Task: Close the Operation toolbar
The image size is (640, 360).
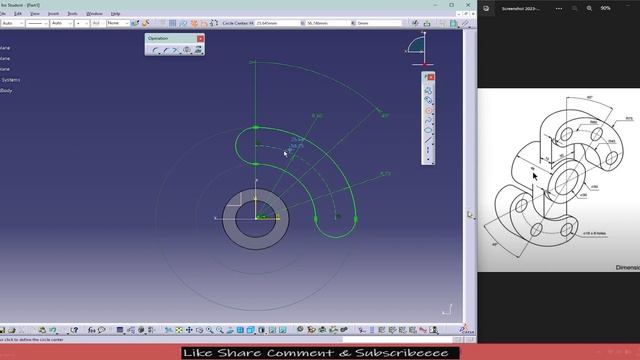Action: click(200, 38)
